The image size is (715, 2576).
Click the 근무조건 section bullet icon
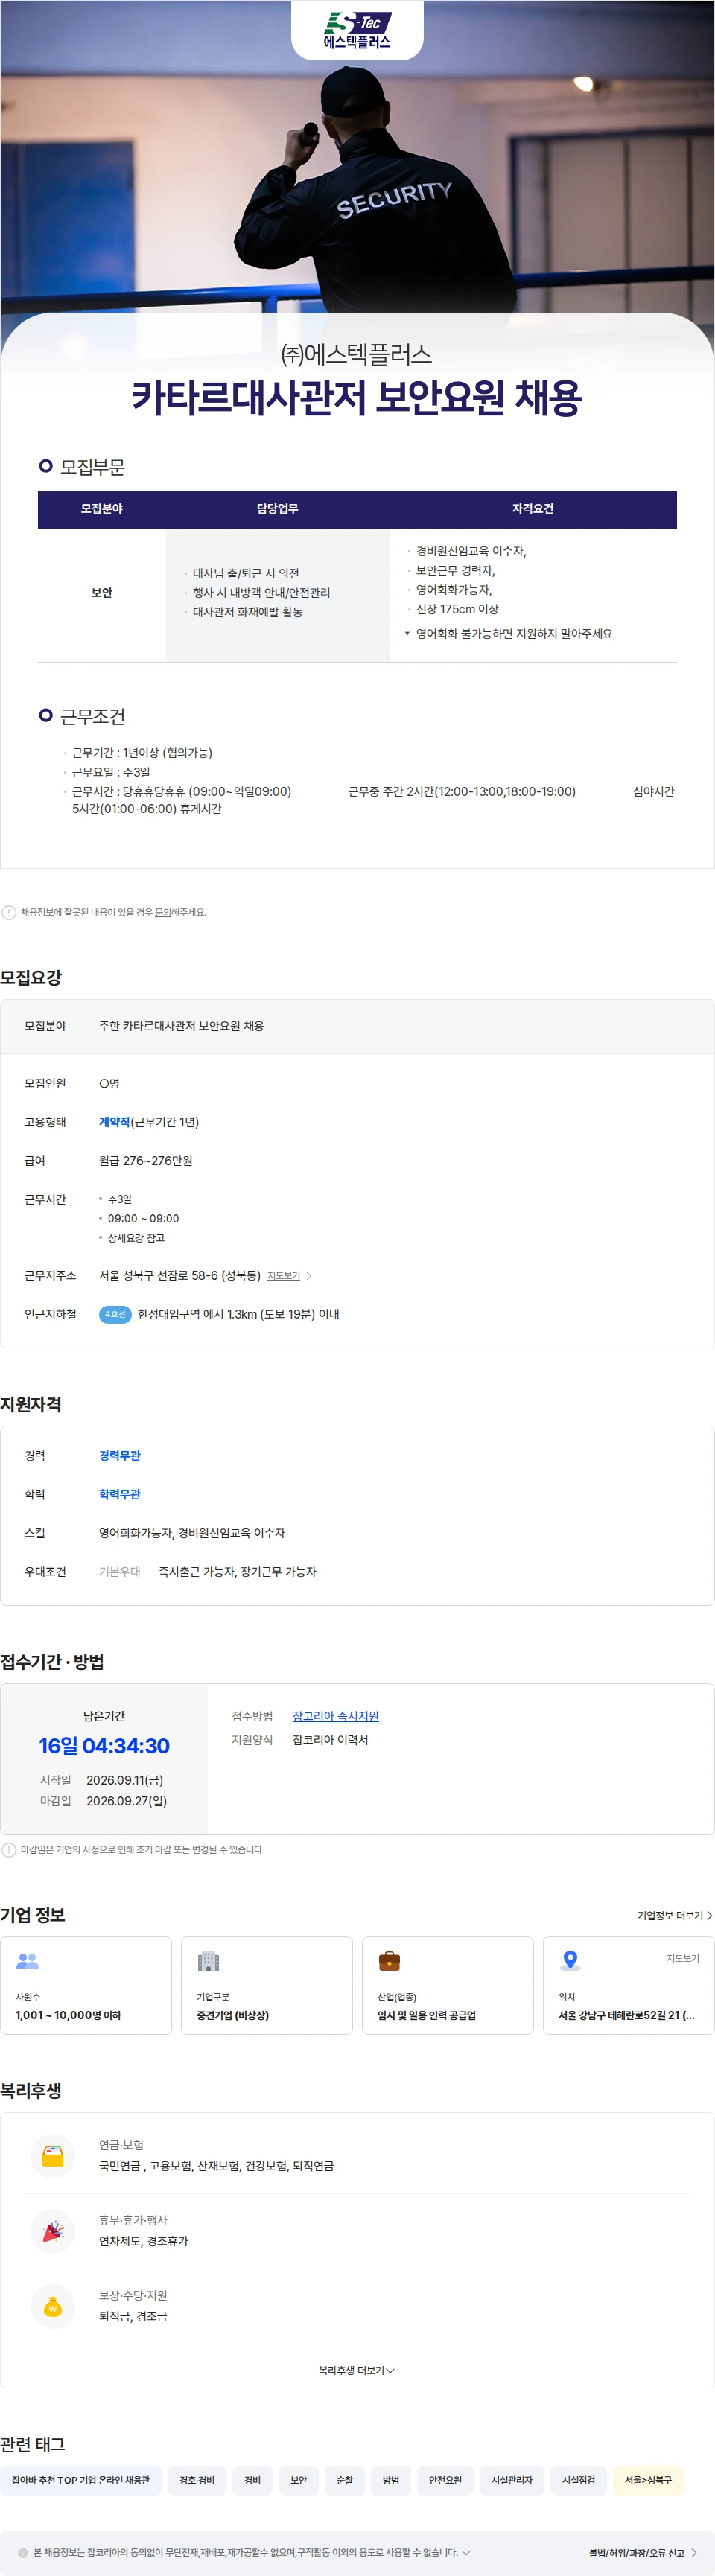[x=45, y=715]
